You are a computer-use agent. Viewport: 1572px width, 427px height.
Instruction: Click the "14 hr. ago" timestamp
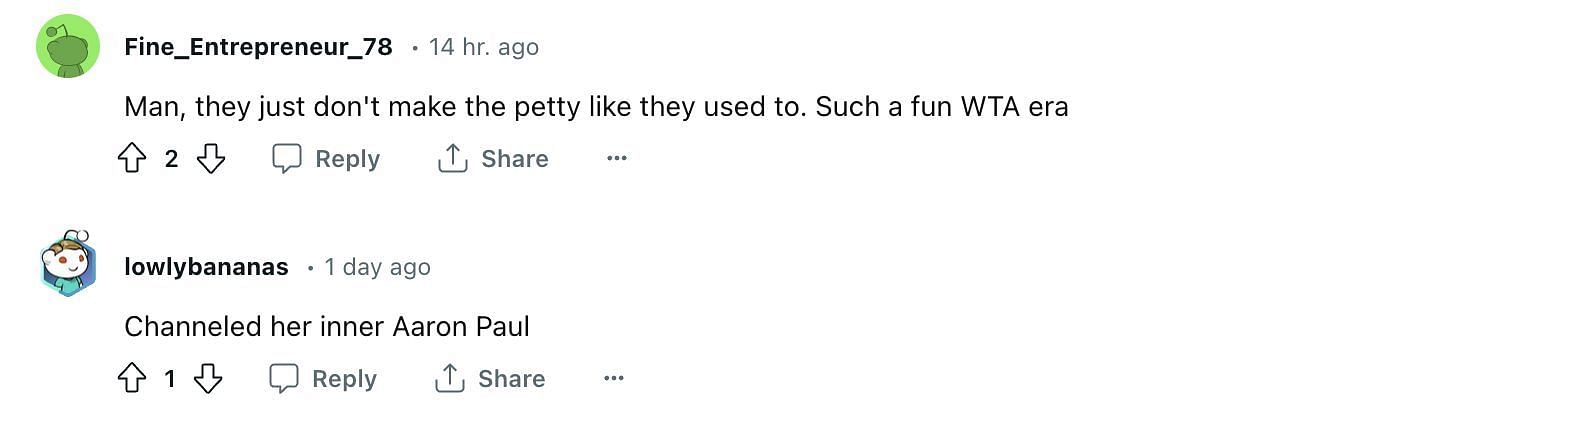click(484, 47)
